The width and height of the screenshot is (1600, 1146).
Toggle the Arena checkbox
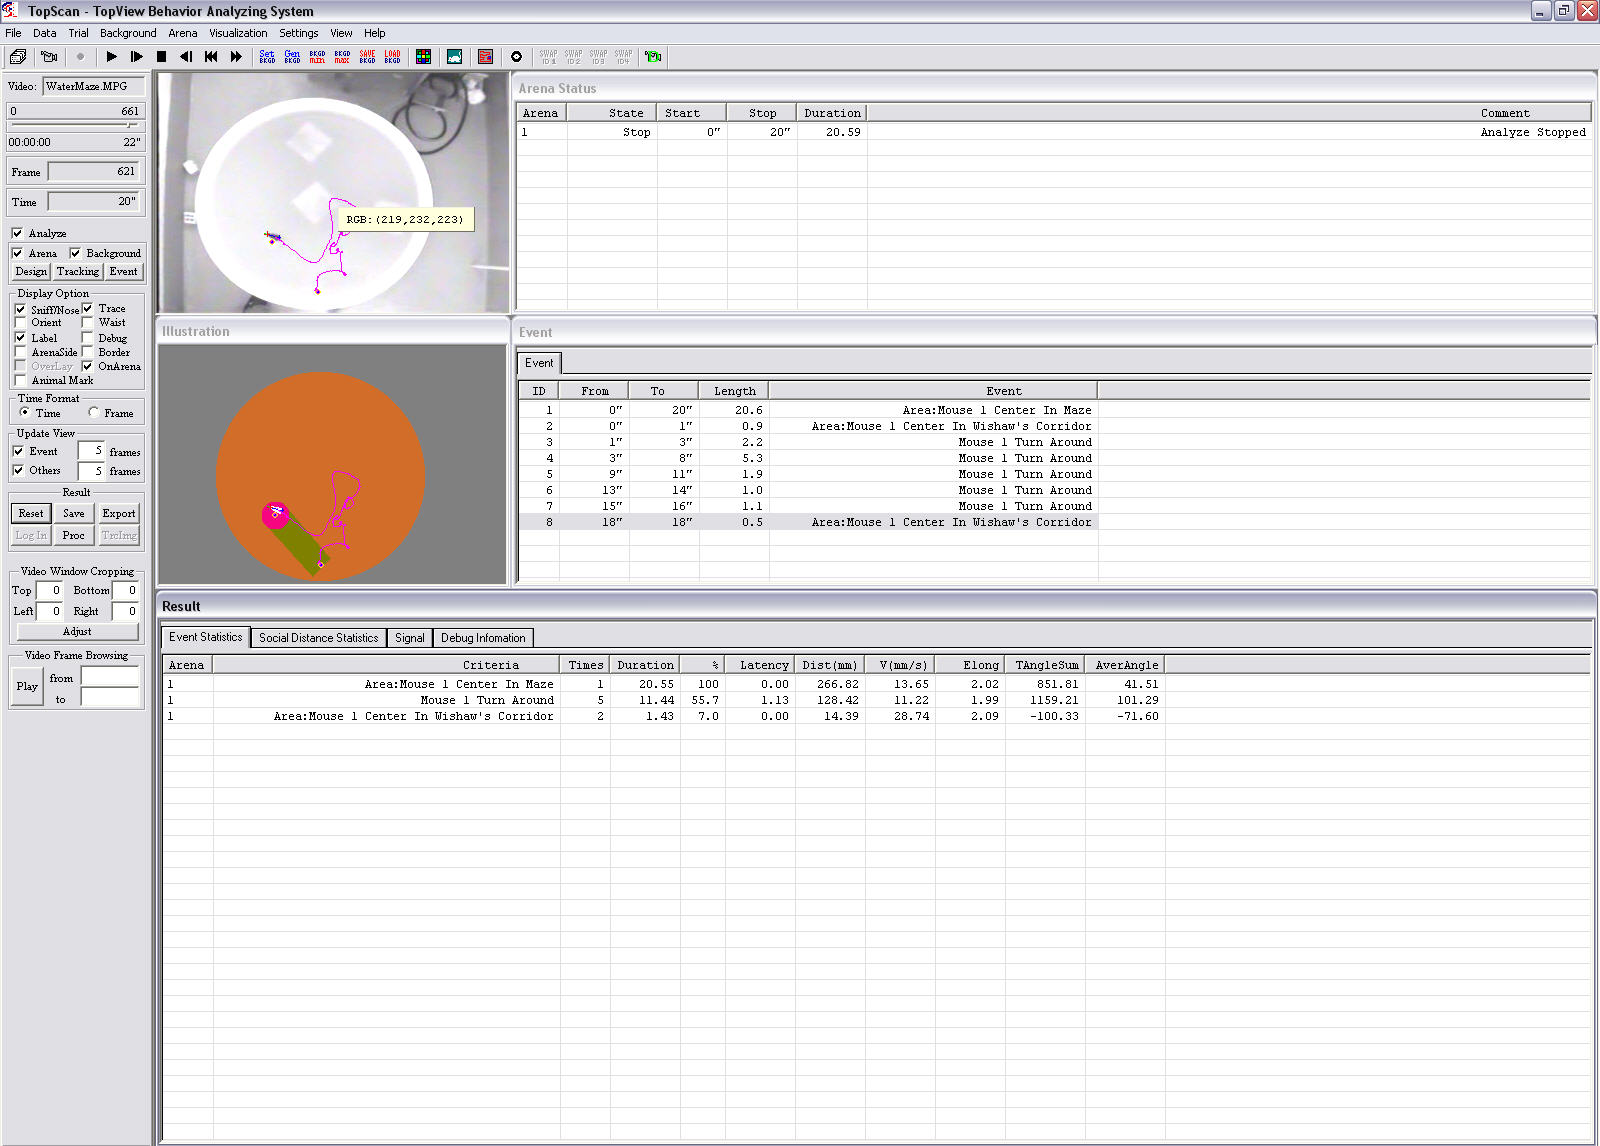(x=17, y=253)
